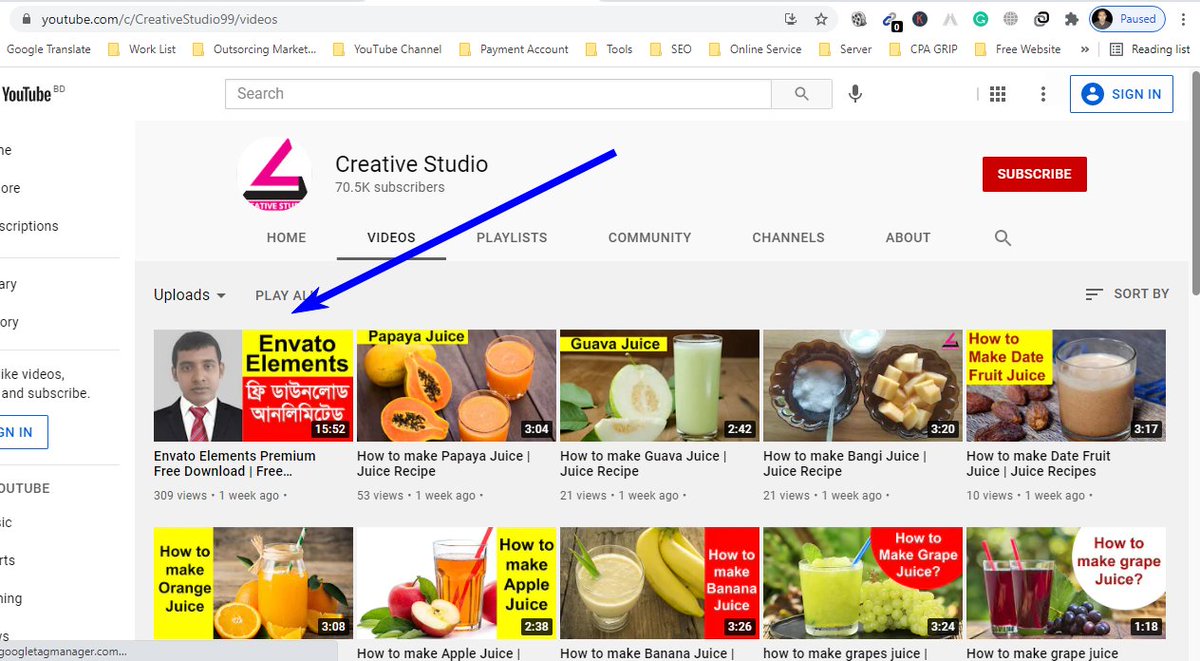The image size is (1200, 661).
Task: Open the CPA GRIP bookmark folder
Action: pos(923,49)
